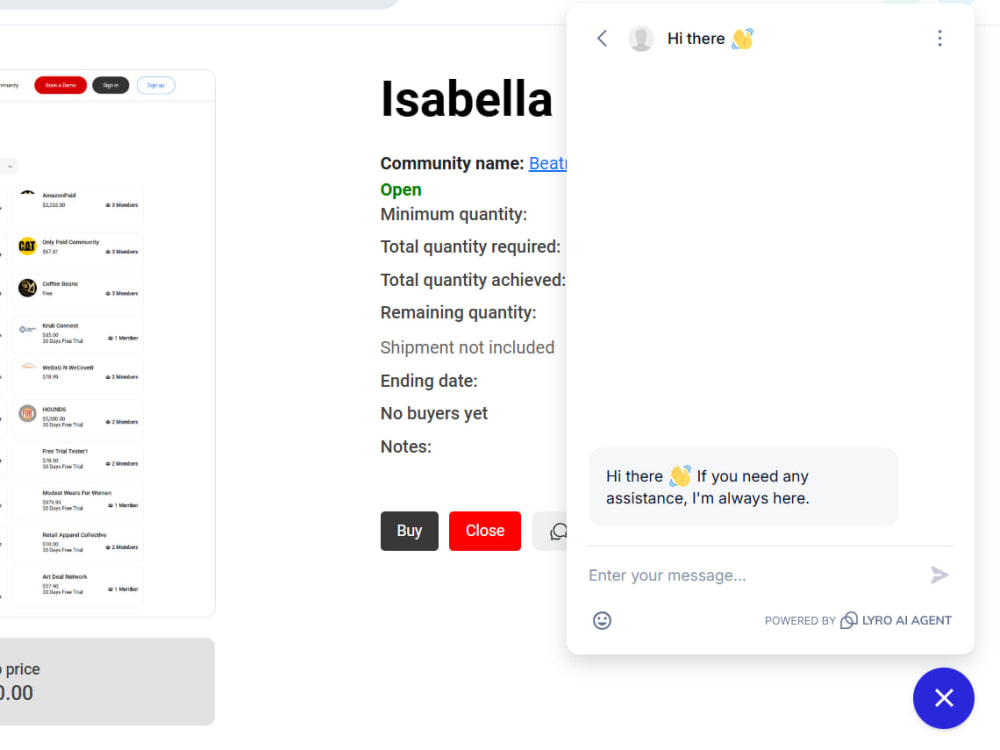
Task: Click the Buy button
Action: pyautogui.click(x=409, y=531)
